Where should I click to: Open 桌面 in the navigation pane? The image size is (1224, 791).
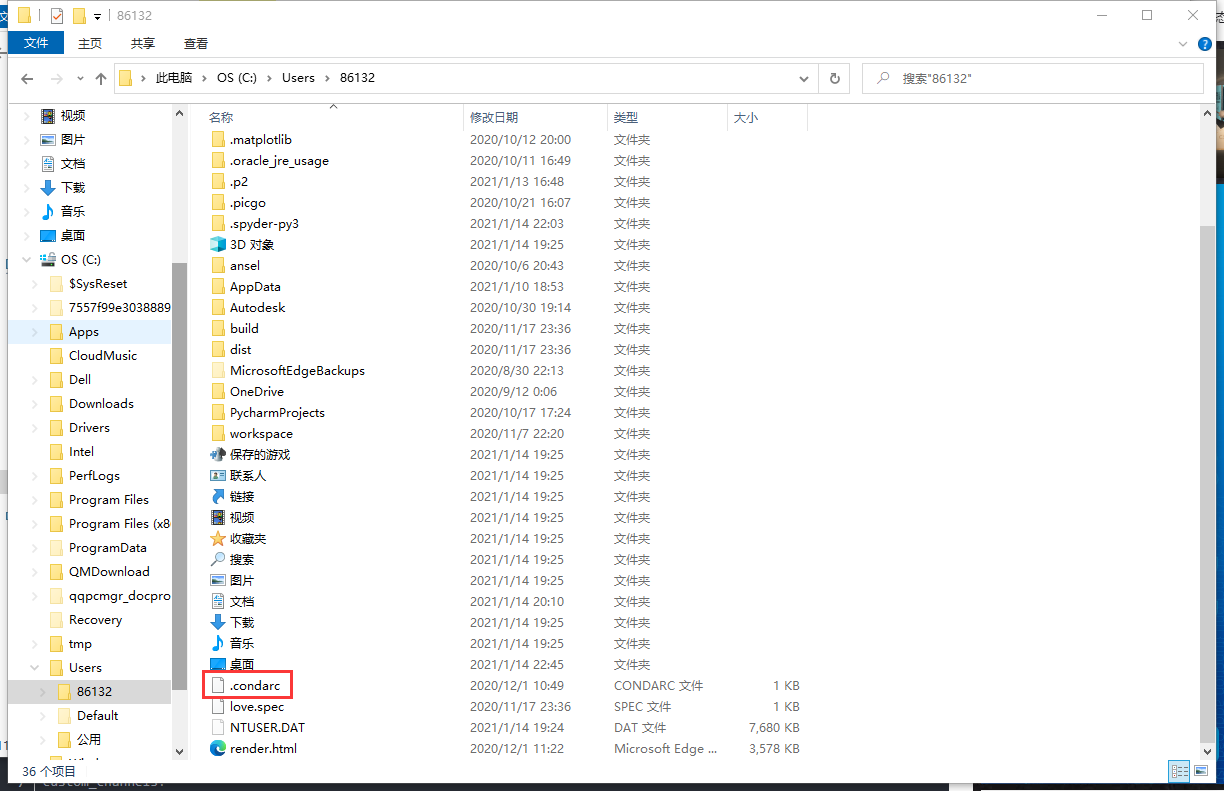73,236
